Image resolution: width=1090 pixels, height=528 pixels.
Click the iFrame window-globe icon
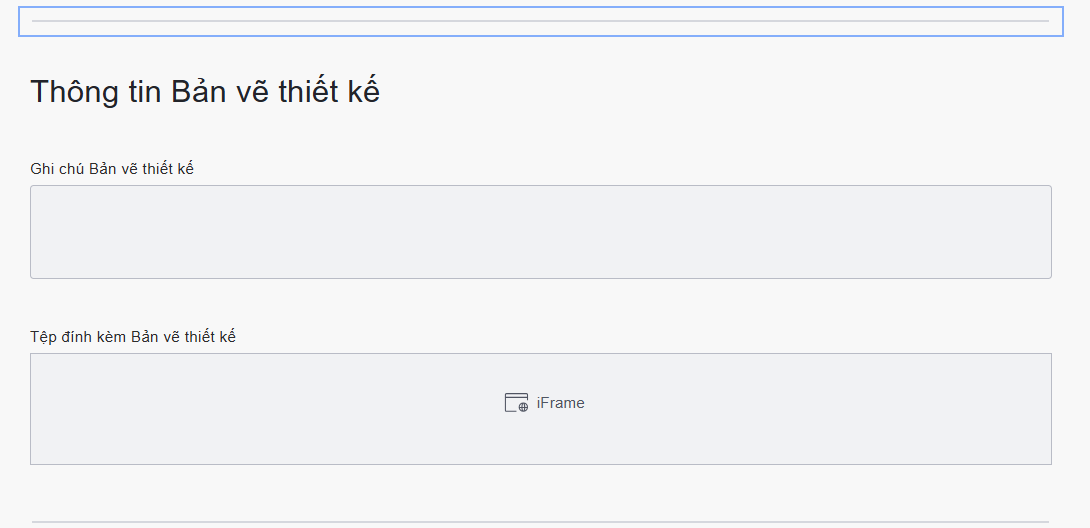pyautogui.click(x=516, y=403)
